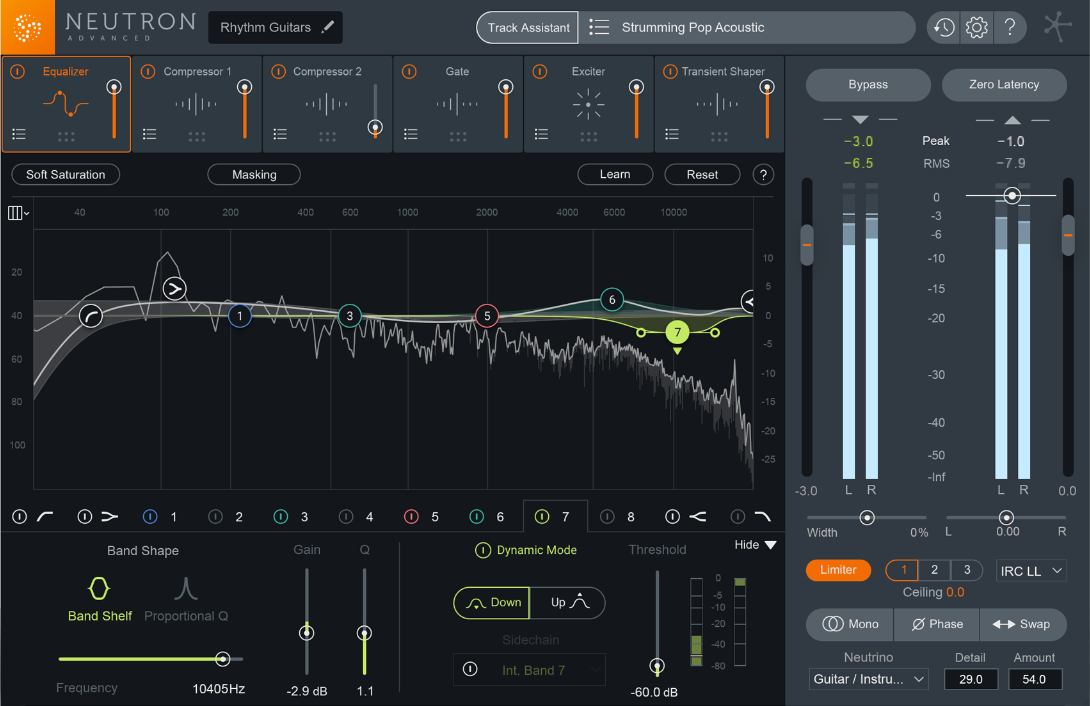Open the undo history clock icon
This screenshot has height=706, width=1090.
(942, 27)
